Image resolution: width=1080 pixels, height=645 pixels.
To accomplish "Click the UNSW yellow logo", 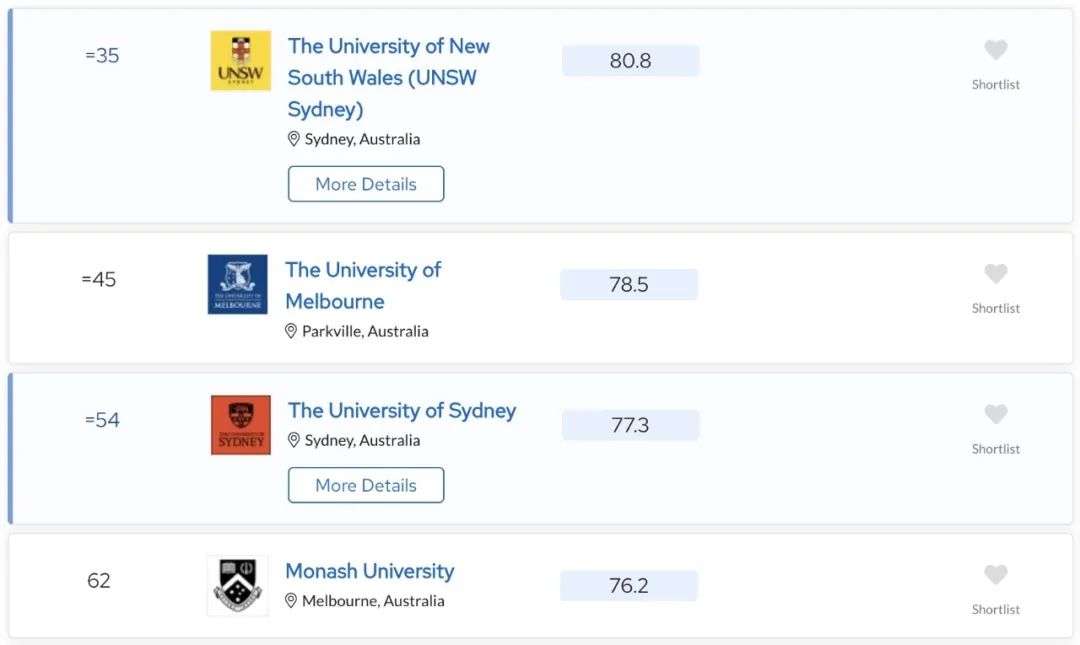I will coord(240,61).
